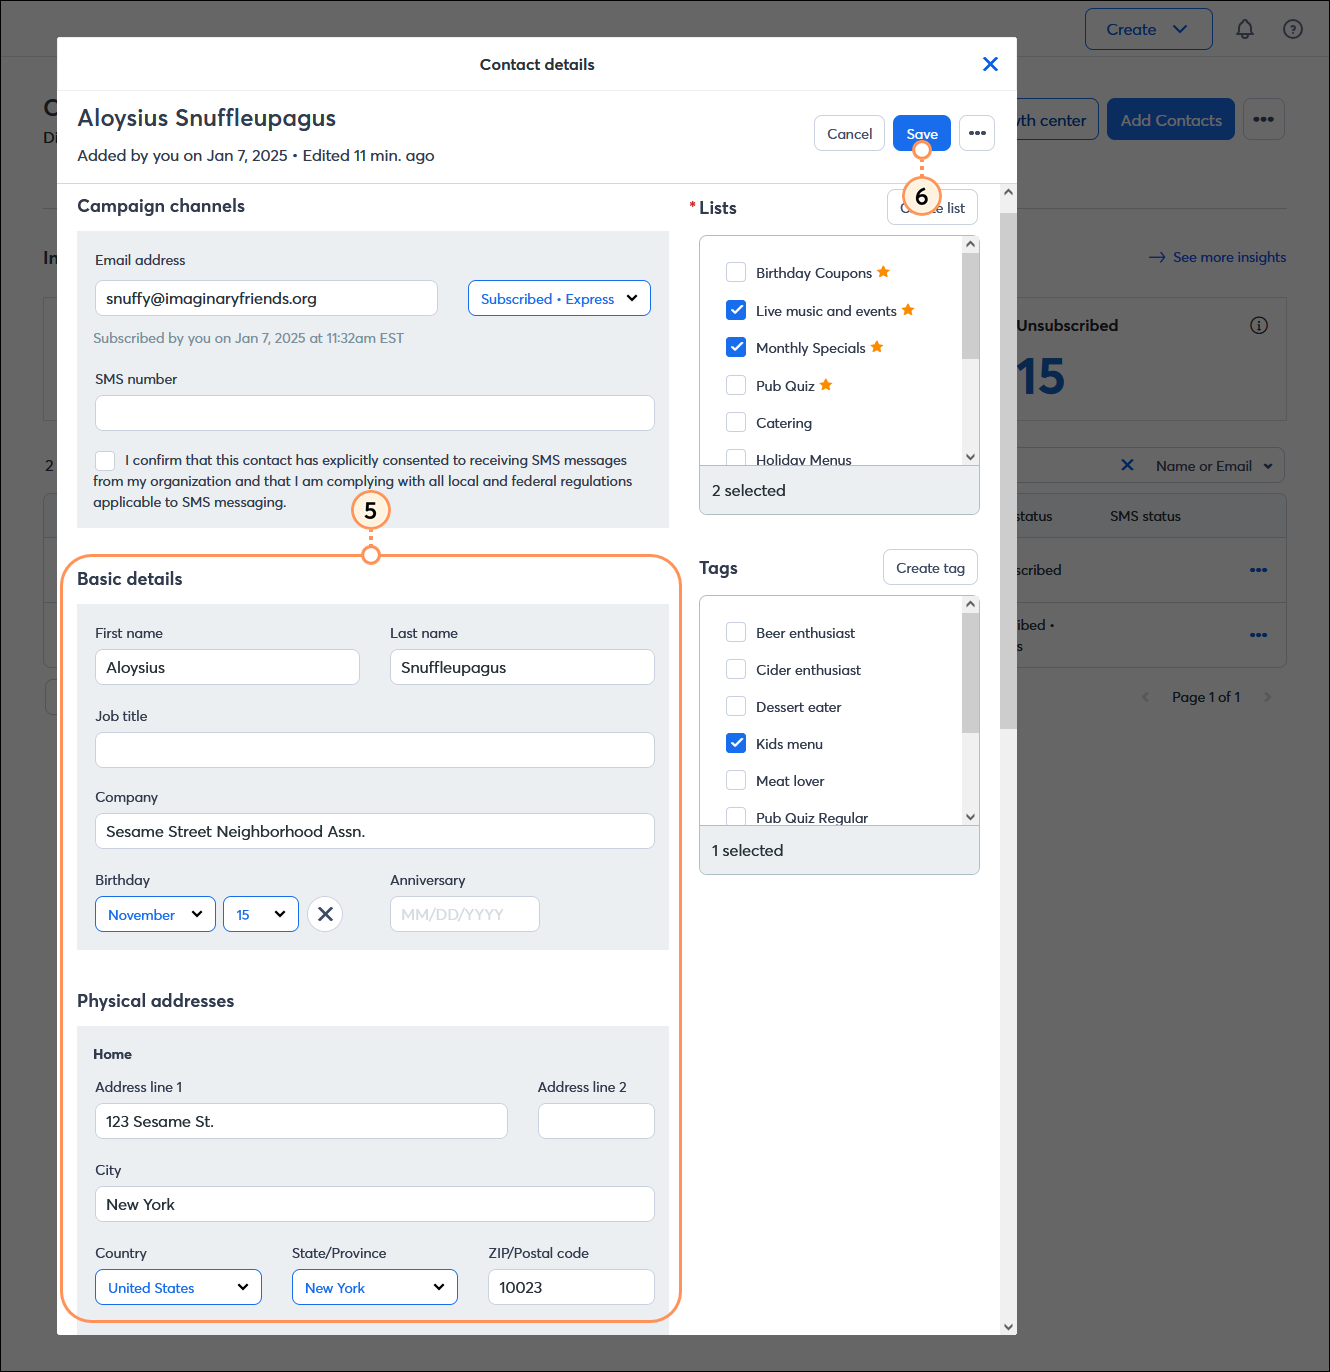Click the '2 selected' lists count
Viewport: 1330px width, 1372px height.
click(x=749, y=490)
